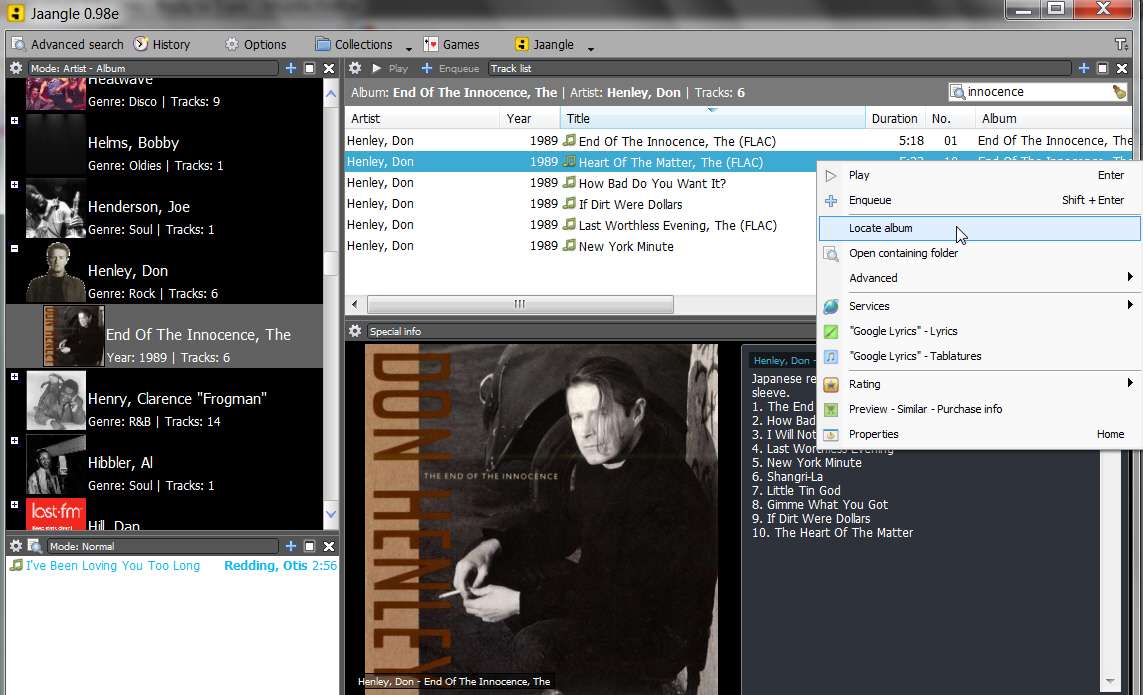Select album End Of The Innocence, The
The image size is (1143, 695).
coord(164,336)
